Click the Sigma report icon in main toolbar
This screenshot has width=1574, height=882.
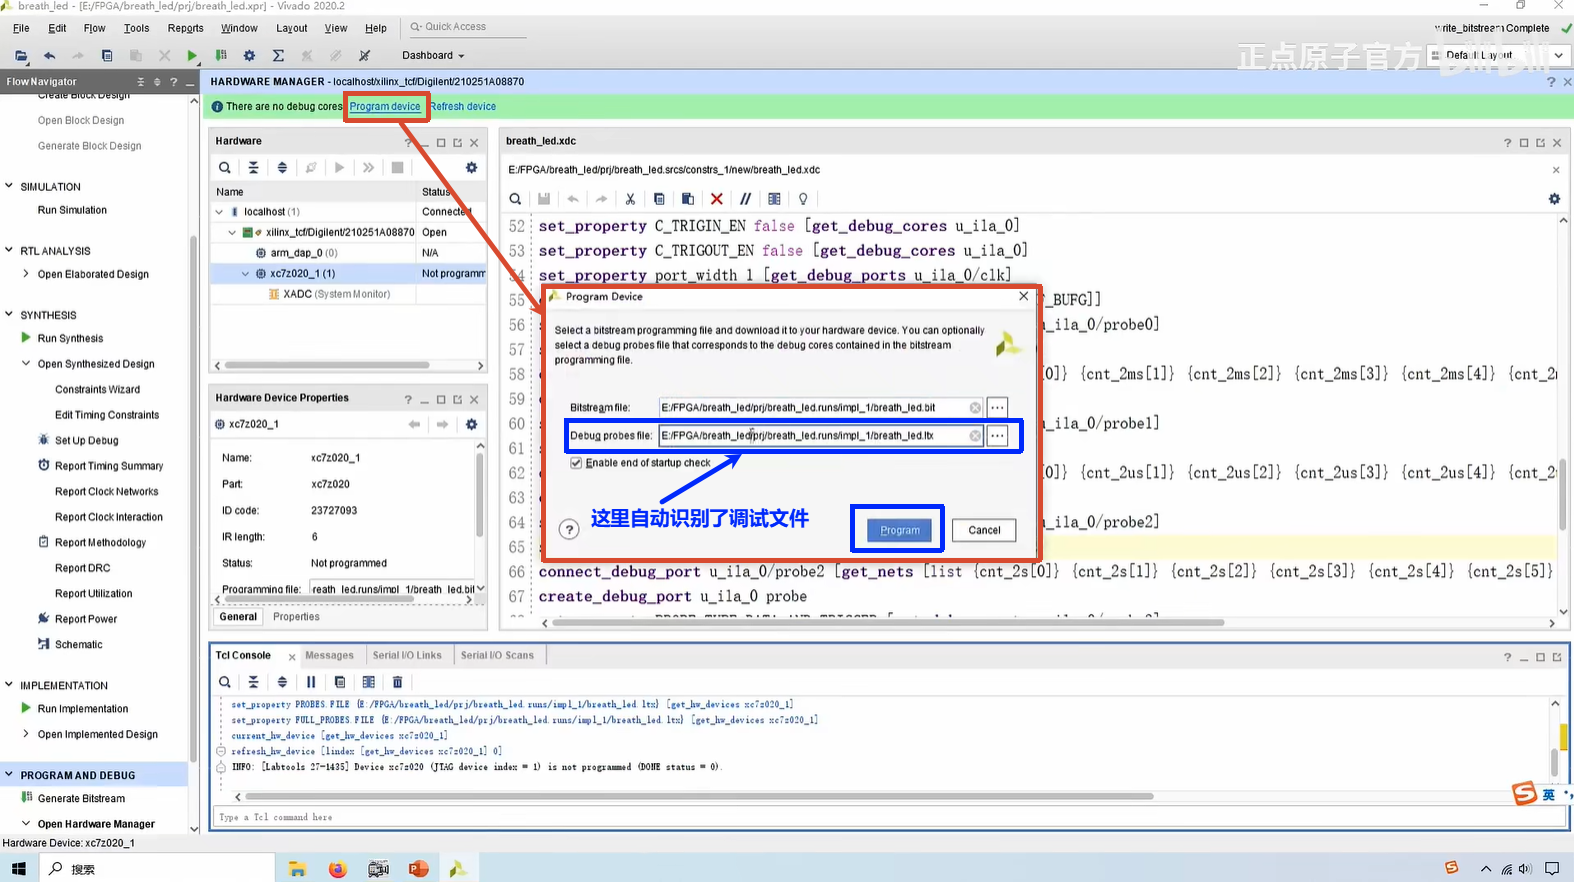coord(278,56)
